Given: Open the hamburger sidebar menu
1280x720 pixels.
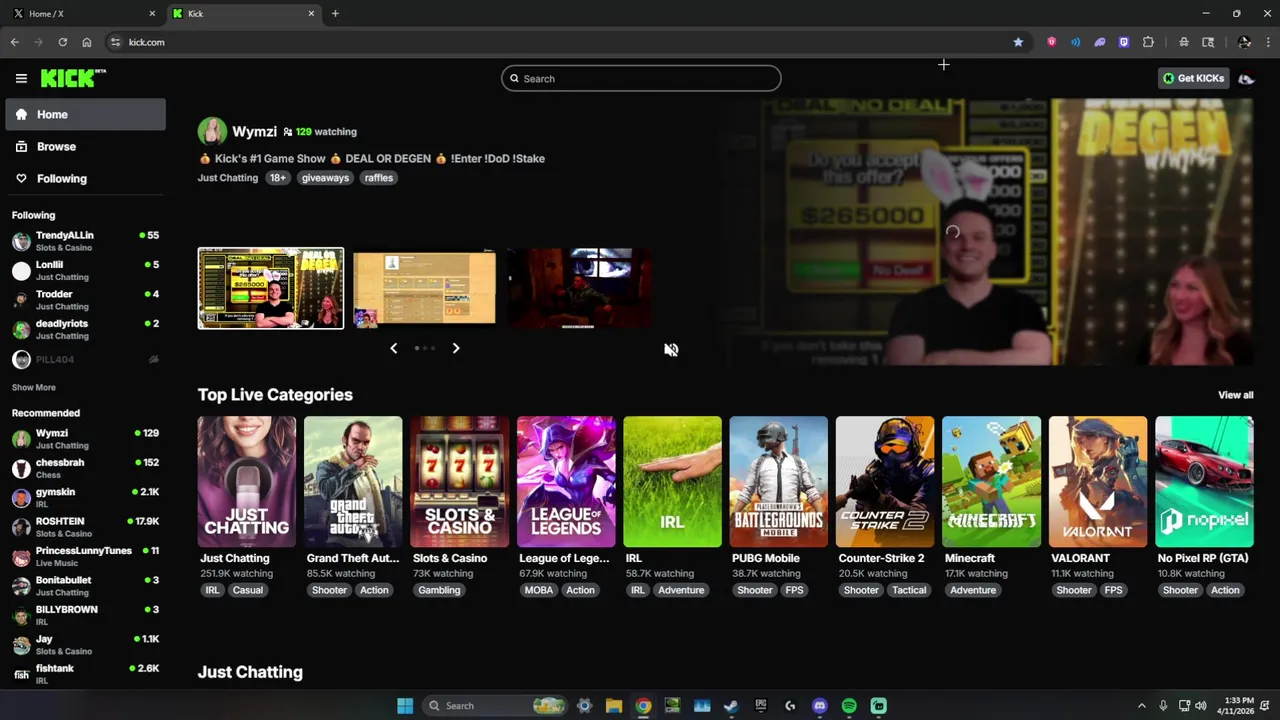Looking at the screenshot, I should [21, 78].
